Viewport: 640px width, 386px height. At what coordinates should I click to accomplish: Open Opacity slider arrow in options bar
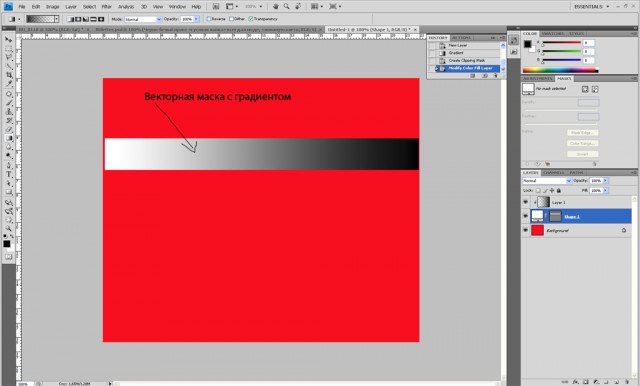click(196, 19)
